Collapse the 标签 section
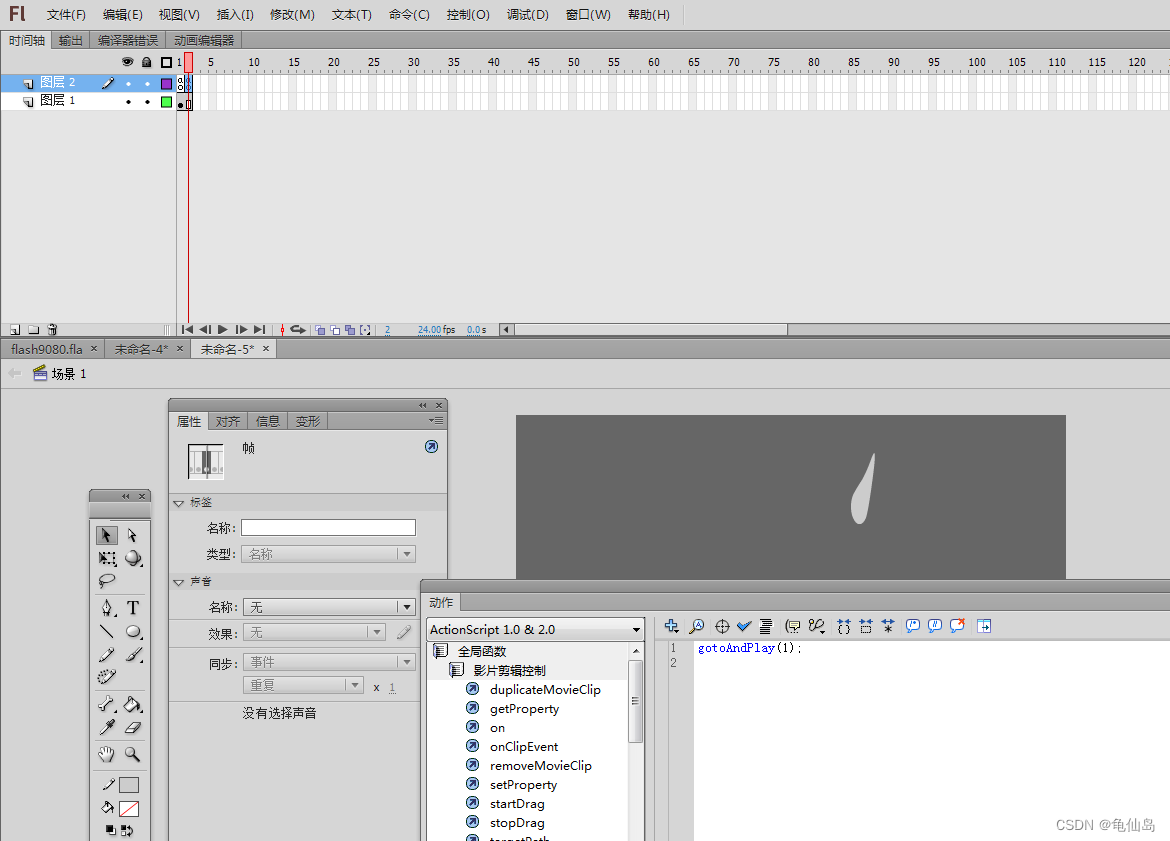The width and height of the screenshot is (1170, 841). pos(178,503)
